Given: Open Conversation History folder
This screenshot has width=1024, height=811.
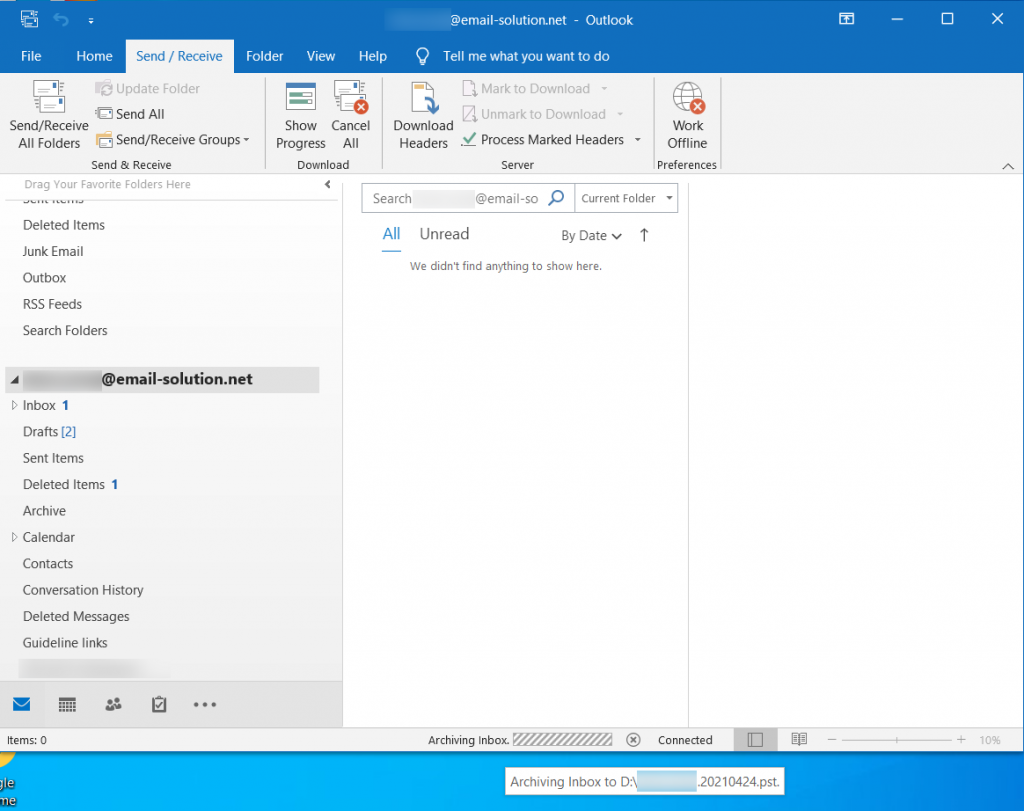Looking at the screenshot, I should coord(83,590).
